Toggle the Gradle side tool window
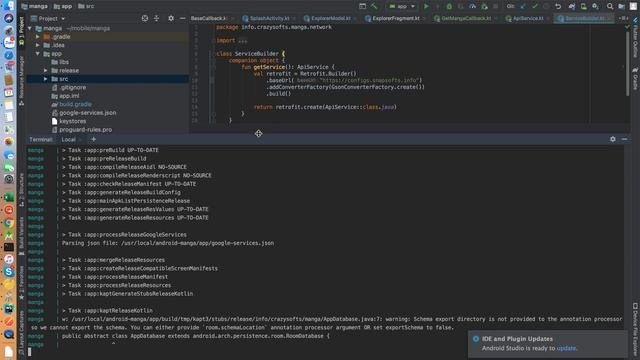This screenshot has height=360, width=640. click(635, 79)
